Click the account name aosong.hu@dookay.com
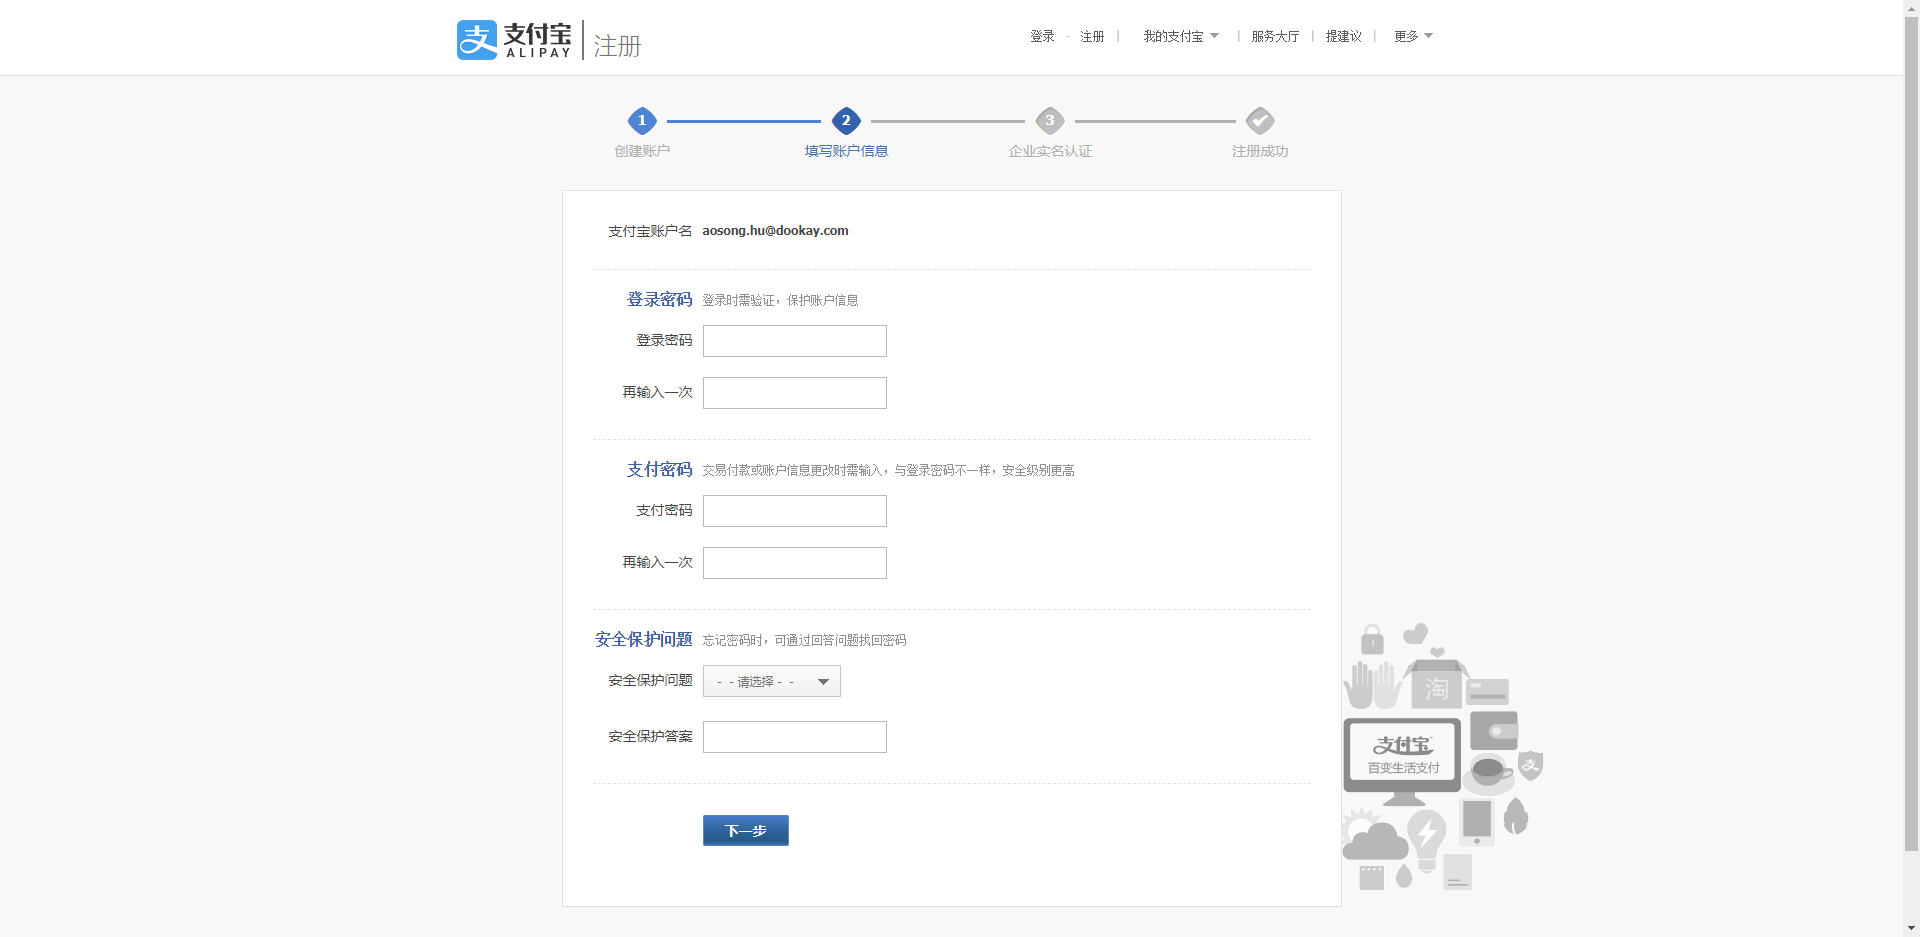 point(775,231)
